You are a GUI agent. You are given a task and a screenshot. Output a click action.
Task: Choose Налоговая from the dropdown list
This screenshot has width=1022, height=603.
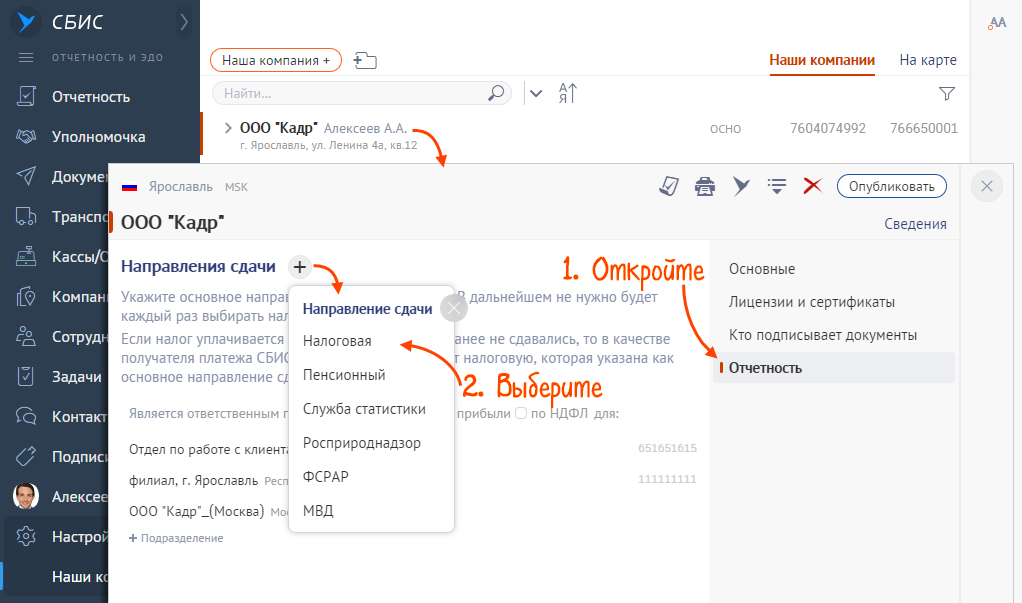pos(337,341)
